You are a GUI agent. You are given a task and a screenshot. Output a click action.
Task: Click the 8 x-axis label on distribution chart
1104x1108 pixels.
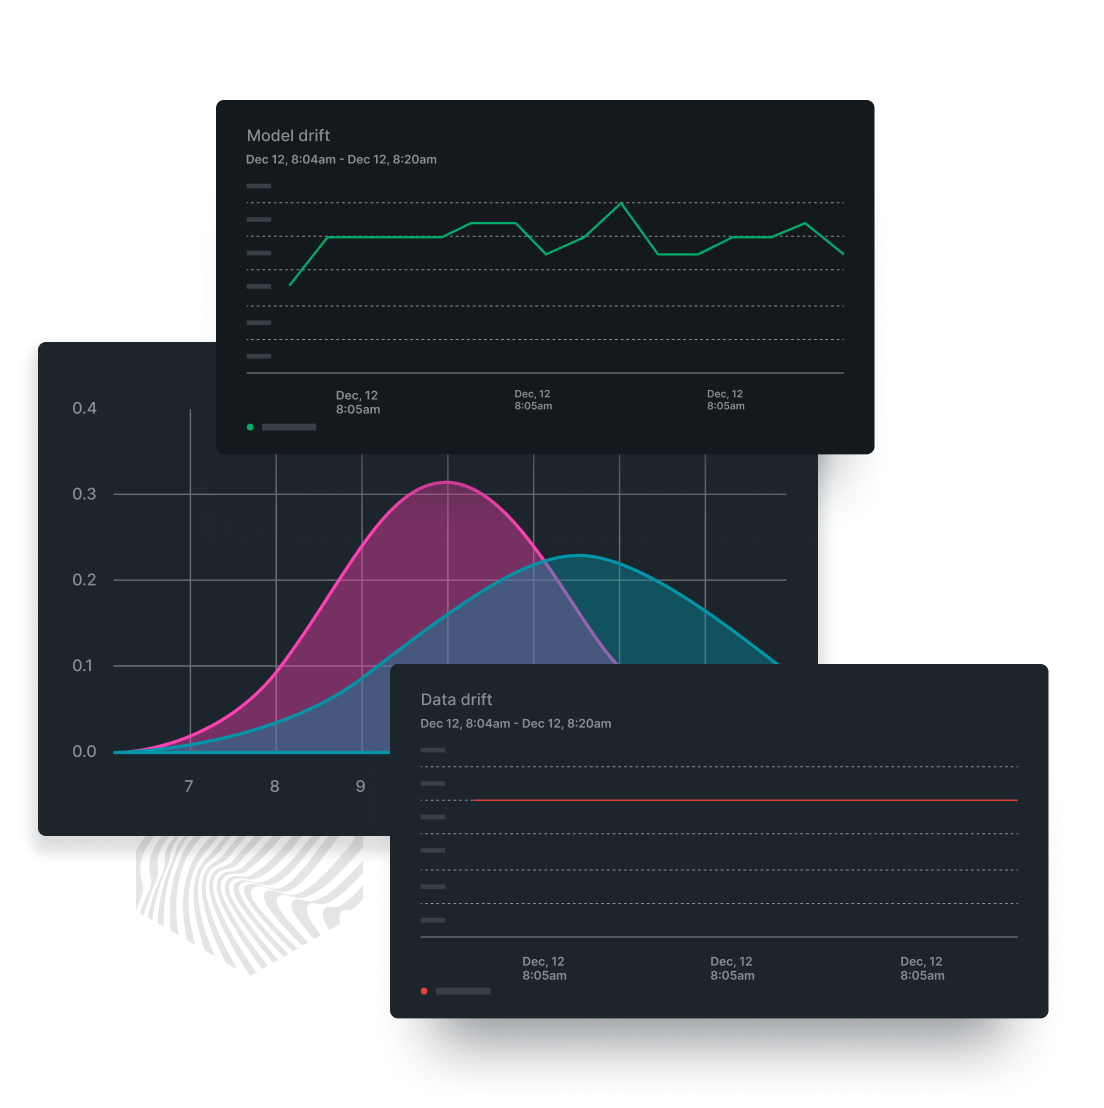[275, 786]
